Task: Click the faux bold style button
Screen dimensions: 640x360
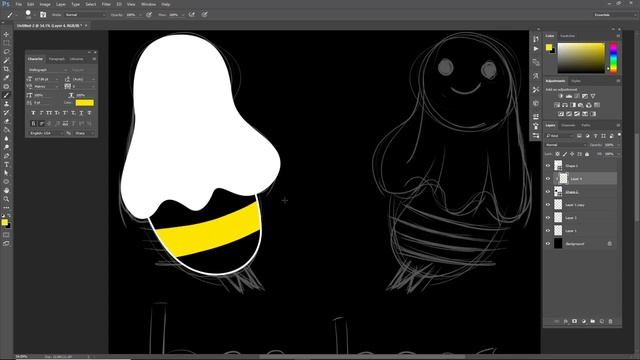Action: click(x=33, y=113)
